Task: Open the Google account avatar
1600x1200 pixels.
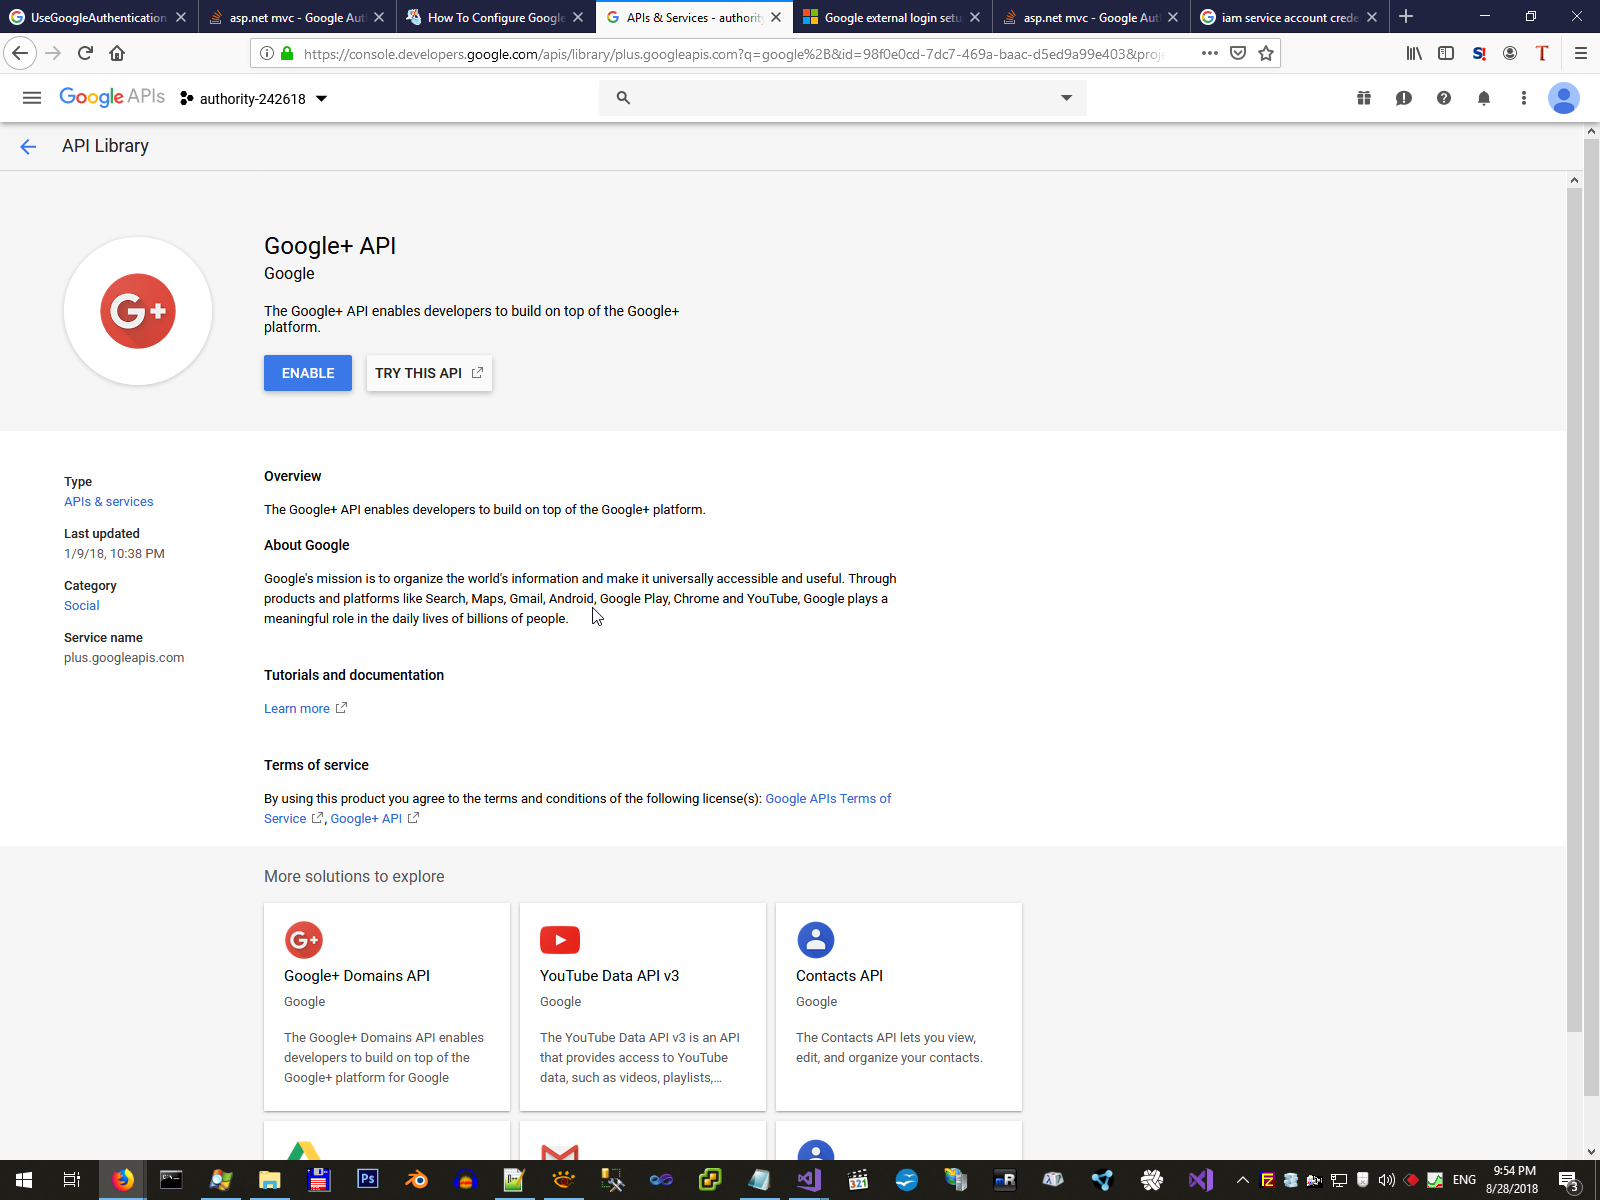Action: (1564, 98)
